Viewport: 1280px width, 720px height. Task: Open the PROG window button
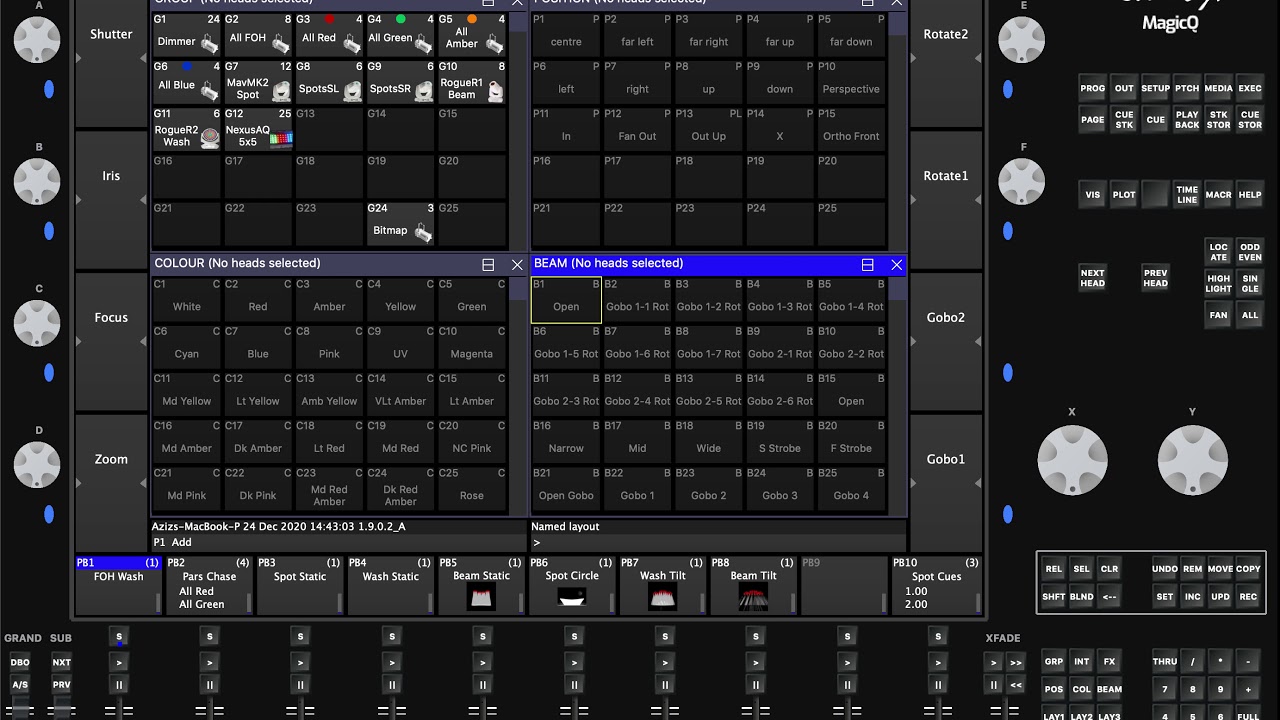coord(1093,88)
